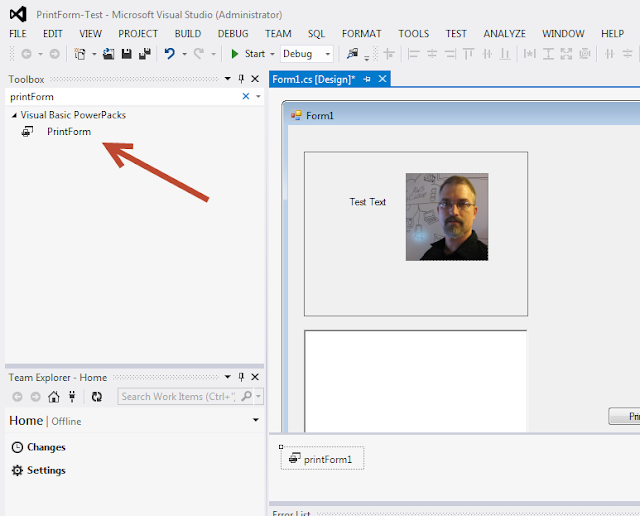Viewport: 640px width, 516px height.
Task: Click the Make Same Size icon
Action: pyautogui.click(x=566, y=54)
